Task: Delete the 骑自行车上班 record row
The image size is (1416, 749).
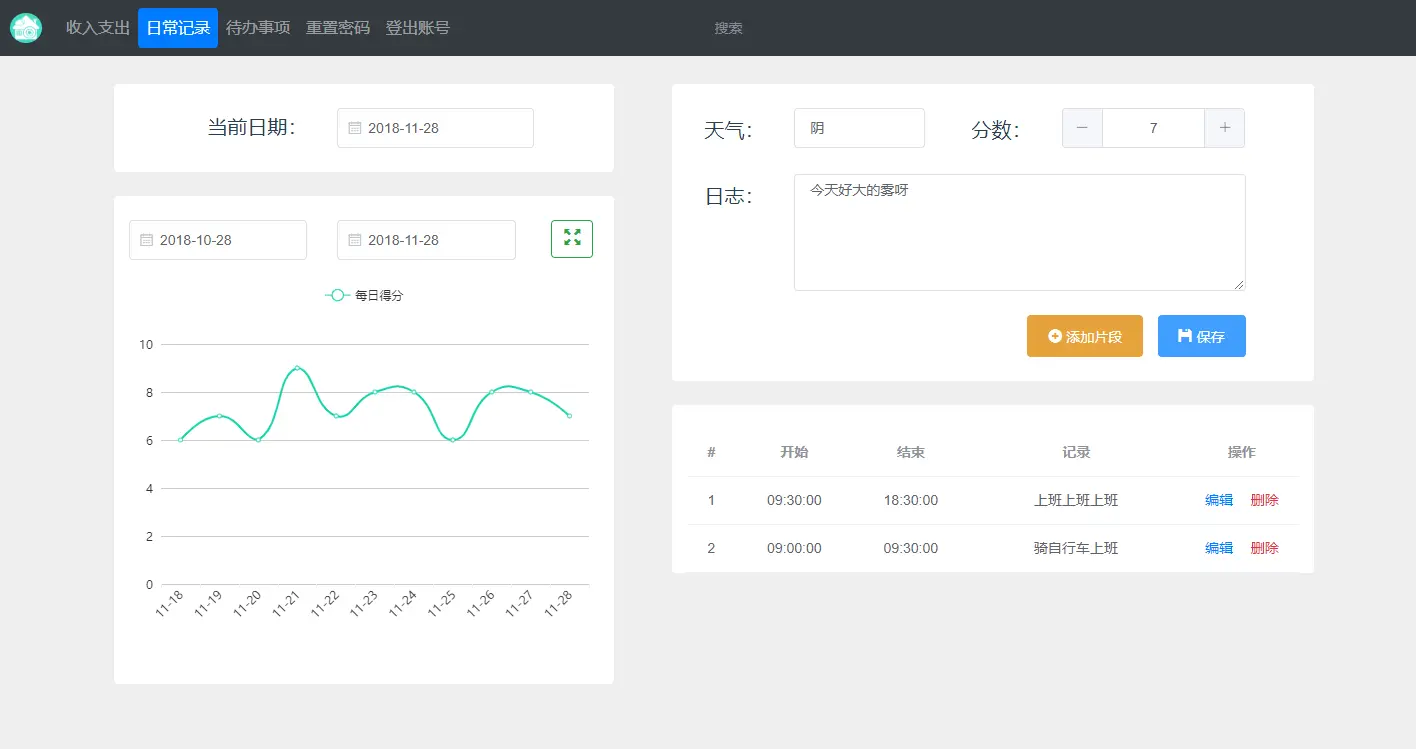Action: coord(1264,548)
